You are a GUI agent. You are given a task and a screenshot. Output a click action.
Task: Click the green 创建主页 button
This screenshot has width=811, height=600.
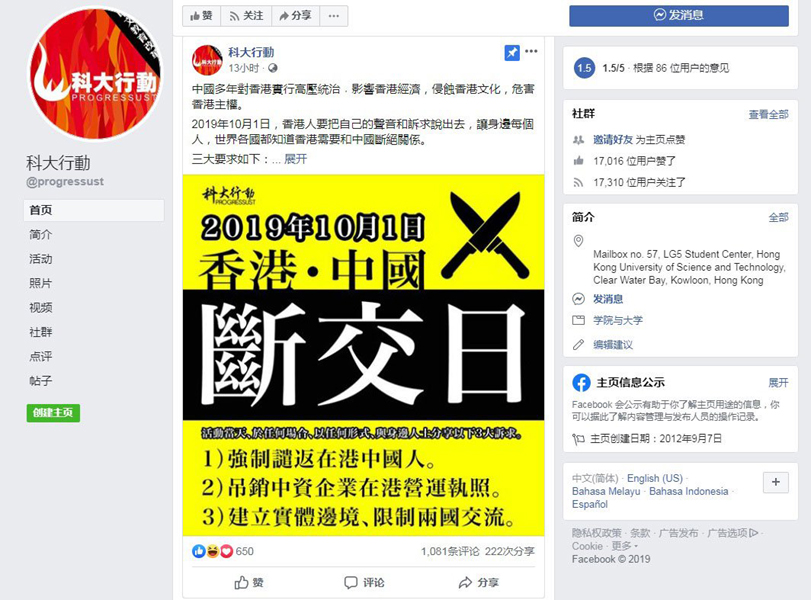point(53,413)
